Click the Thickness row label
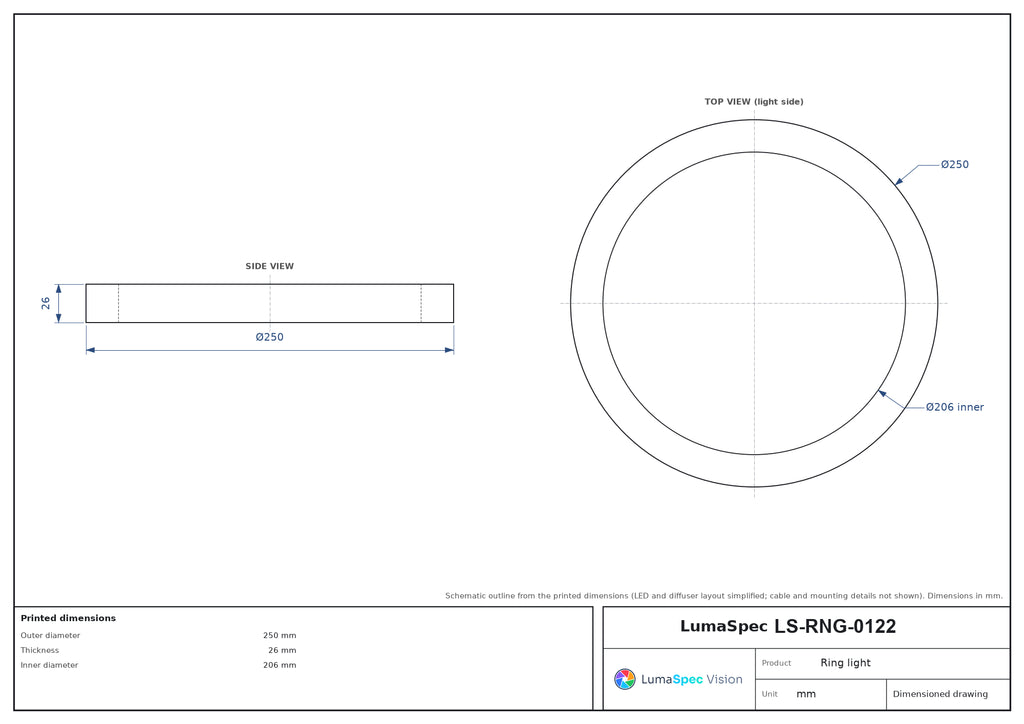 tap(39, 650)
